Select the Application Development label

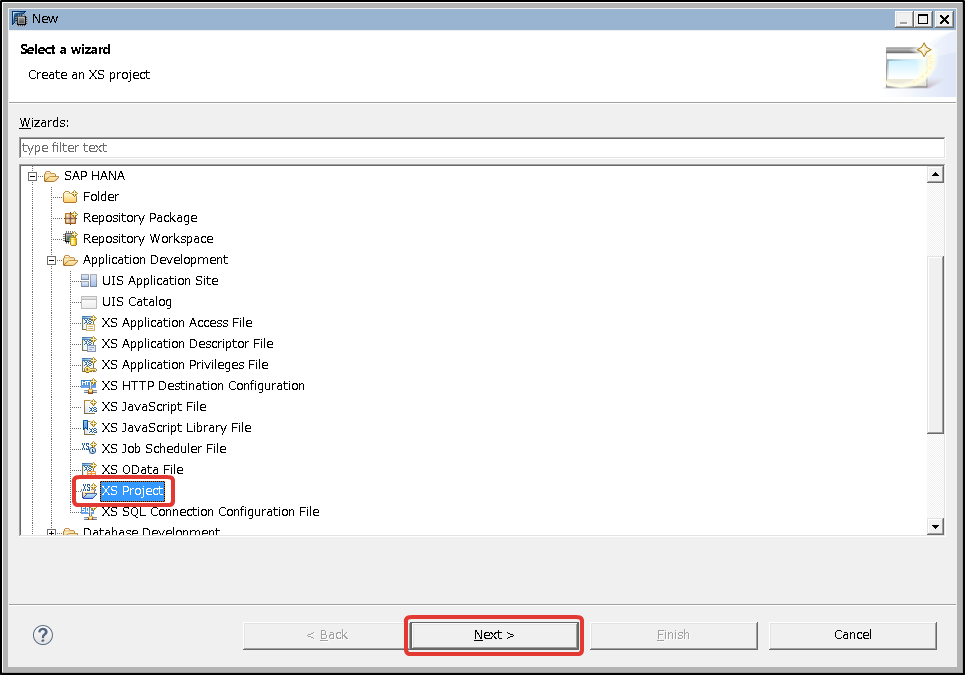click(x=155, y=260)
